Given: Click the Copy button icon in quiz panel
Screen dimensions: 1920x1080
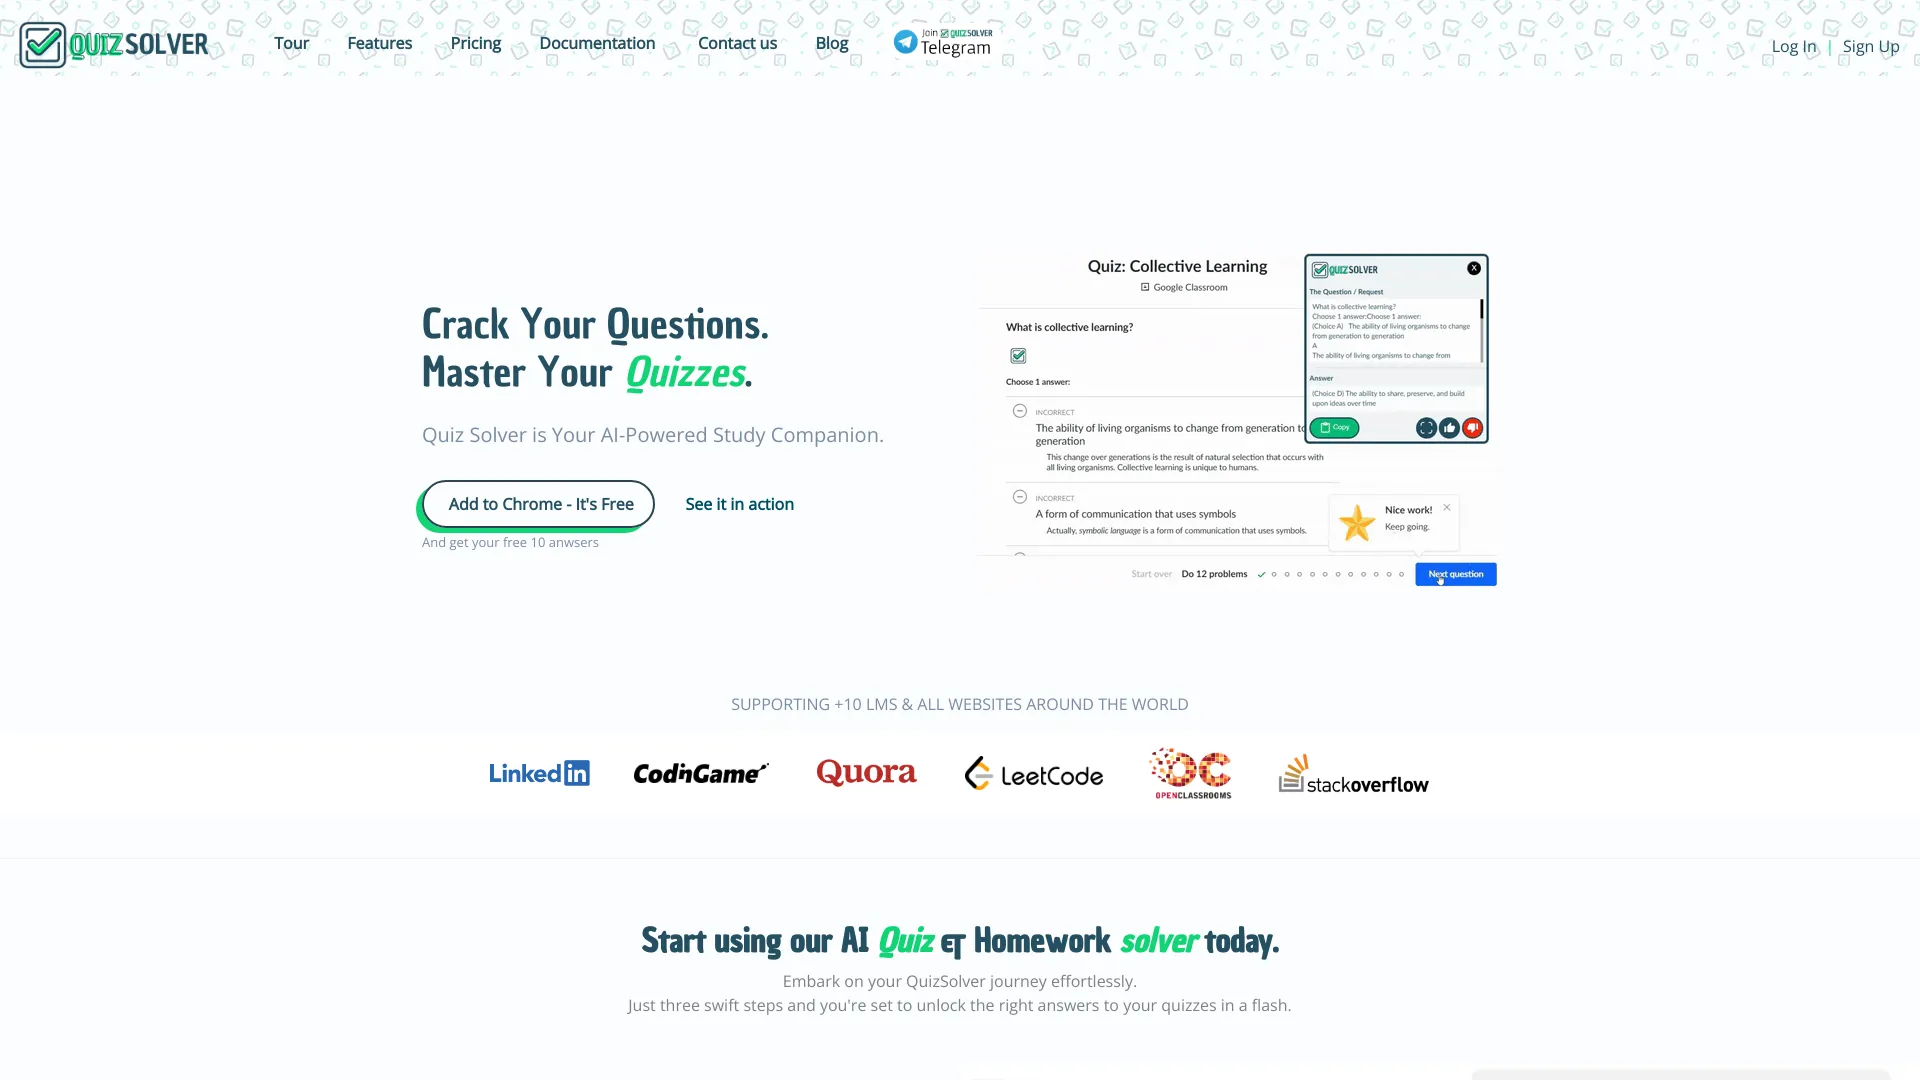Looking at the screenshot, I should 1335,426.
